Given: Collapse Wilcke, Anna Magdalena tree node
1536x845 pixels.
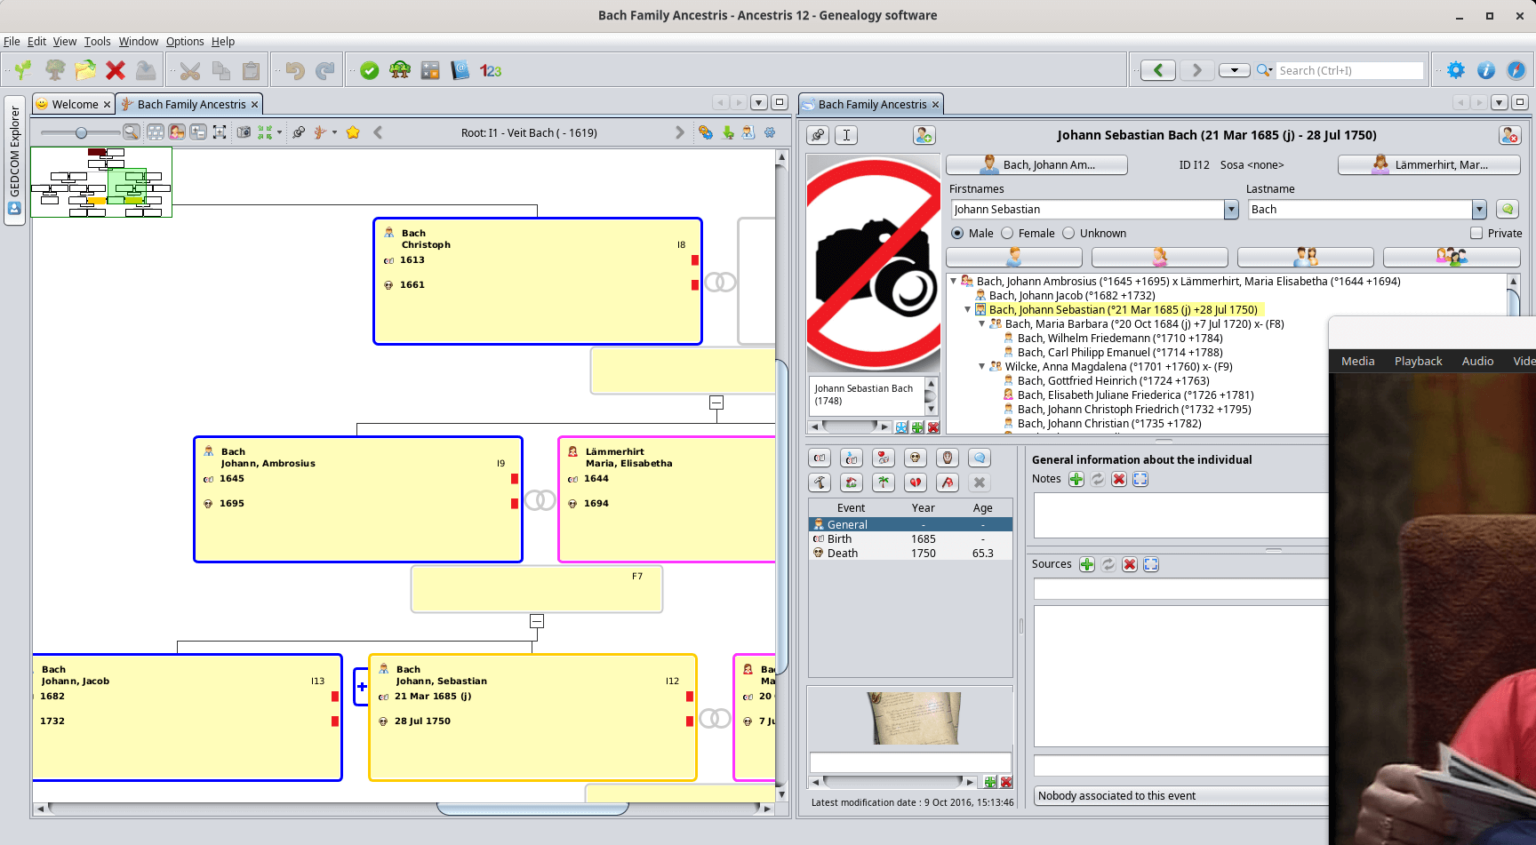Looking at the screenshot, I should point(981,367).
